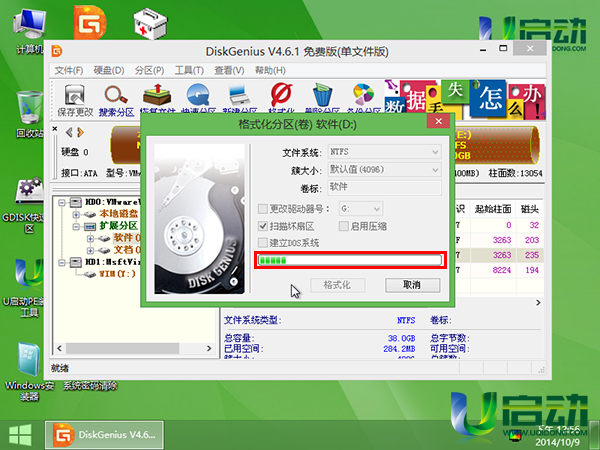Click the tree scrollbar right arrow
The height and width of the screenshot is (450, 600).
(209, 348)
